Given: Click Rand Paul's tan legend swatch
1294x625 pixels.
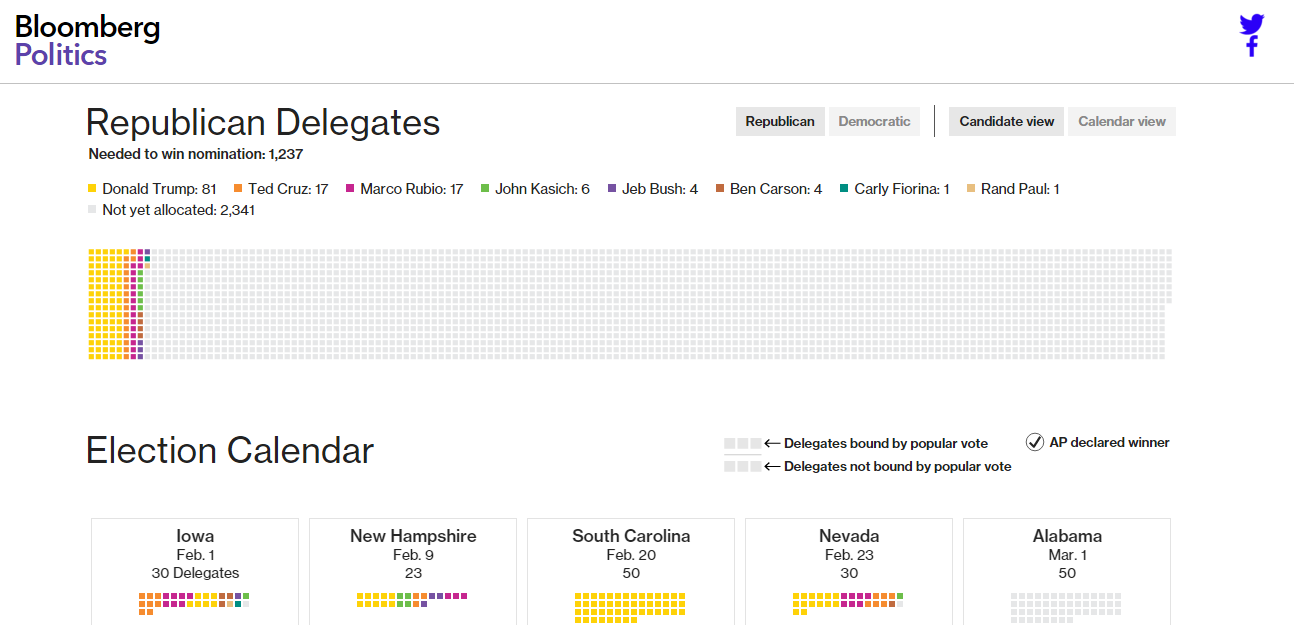Looking at the screenshot, I should 971,189.
